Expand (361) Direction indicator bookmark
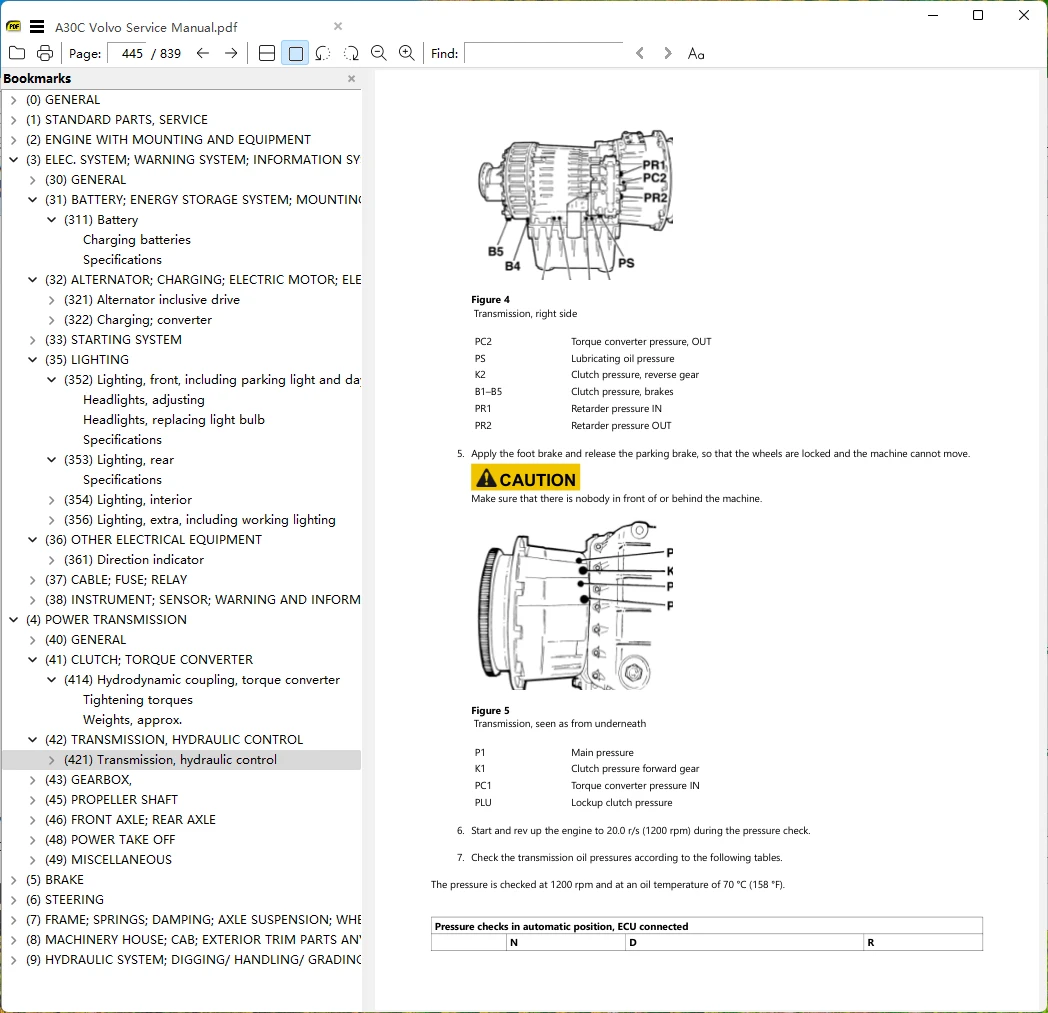The height and width of the screenshot is (1013, 1048). tap(51, 560)
